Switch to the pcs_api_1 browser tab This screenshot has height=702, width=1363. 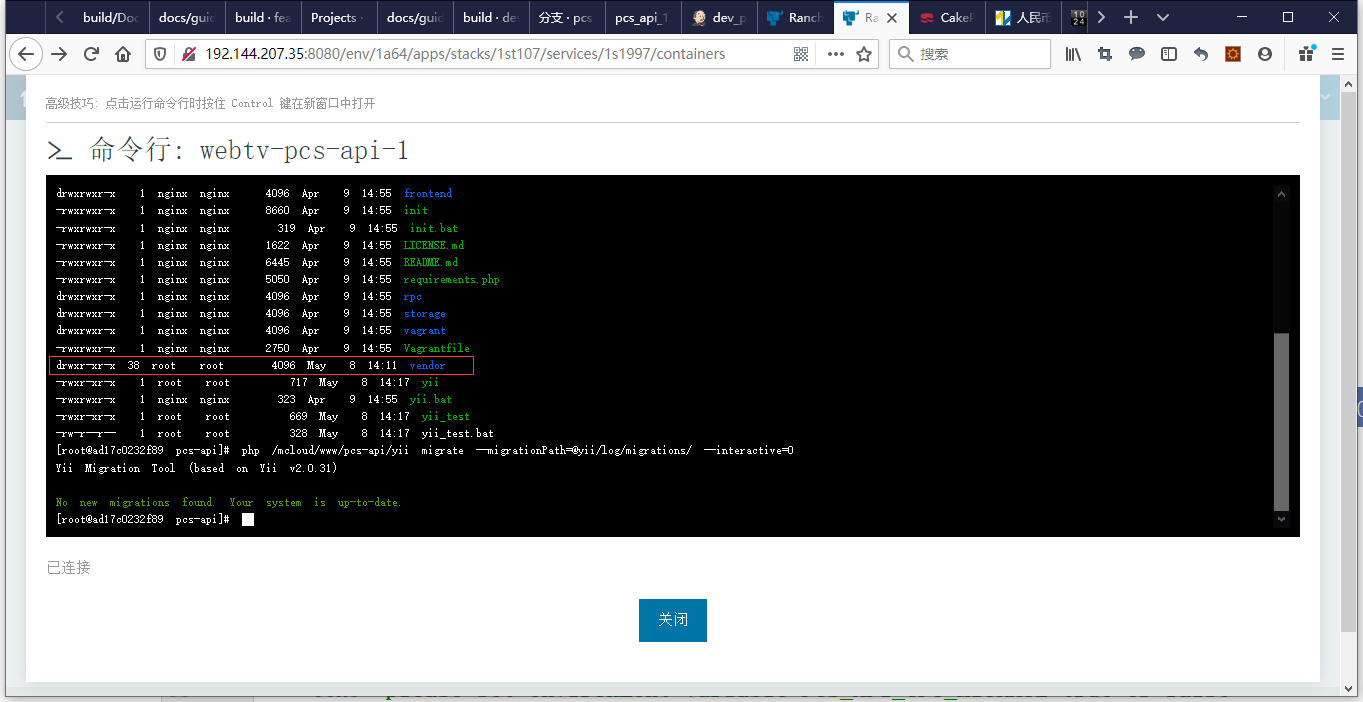click(640, 17)
